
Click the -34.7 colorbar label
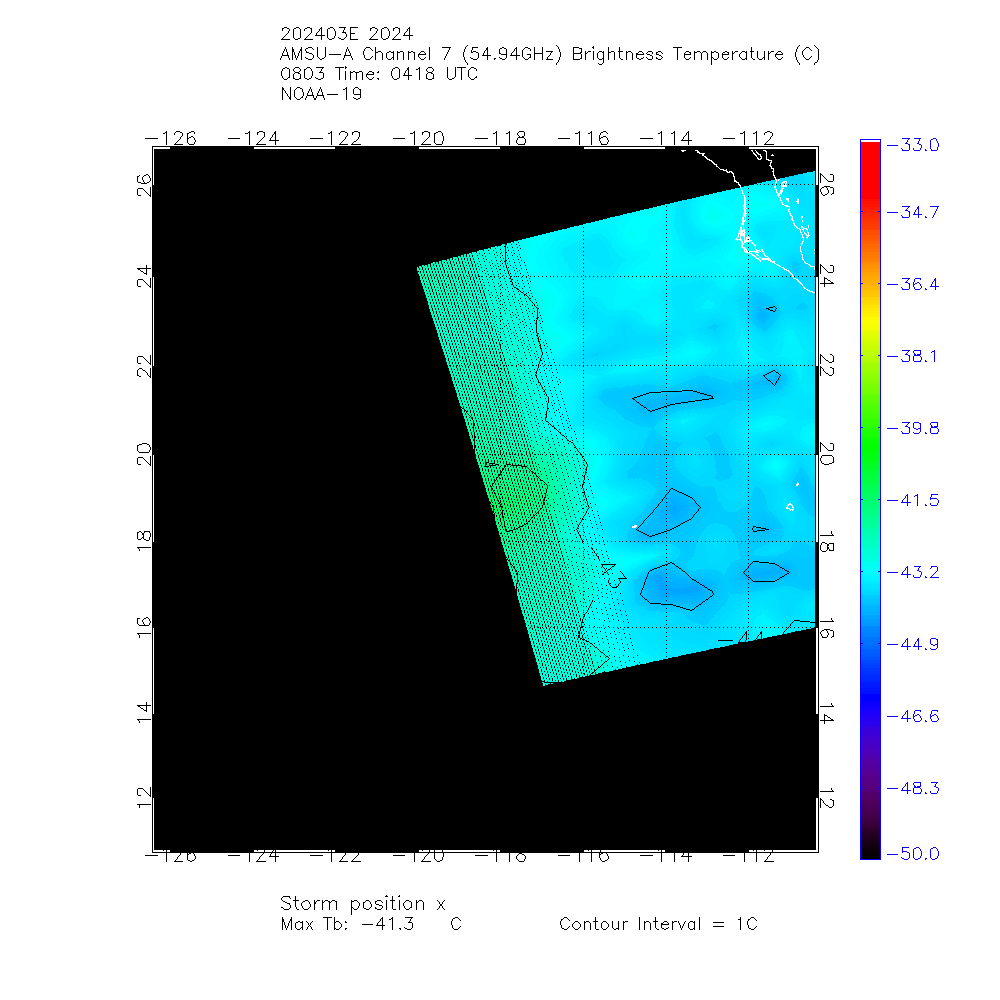(x=913, y=212)
